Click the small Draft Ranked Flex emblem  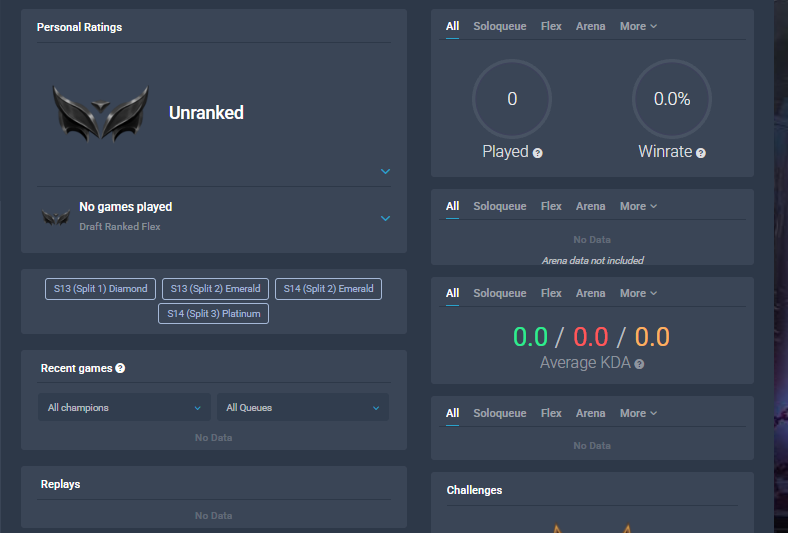pos(55,218)
